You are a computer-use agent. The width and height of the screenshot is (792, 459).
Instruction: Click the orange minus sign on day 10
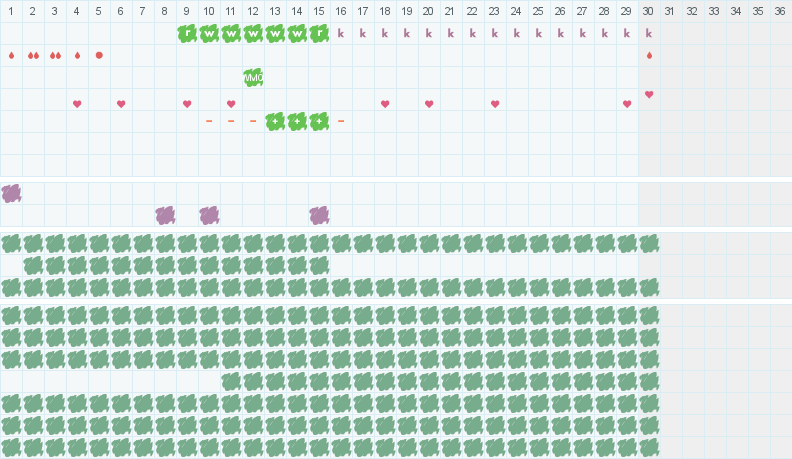[x=209, y=121]
